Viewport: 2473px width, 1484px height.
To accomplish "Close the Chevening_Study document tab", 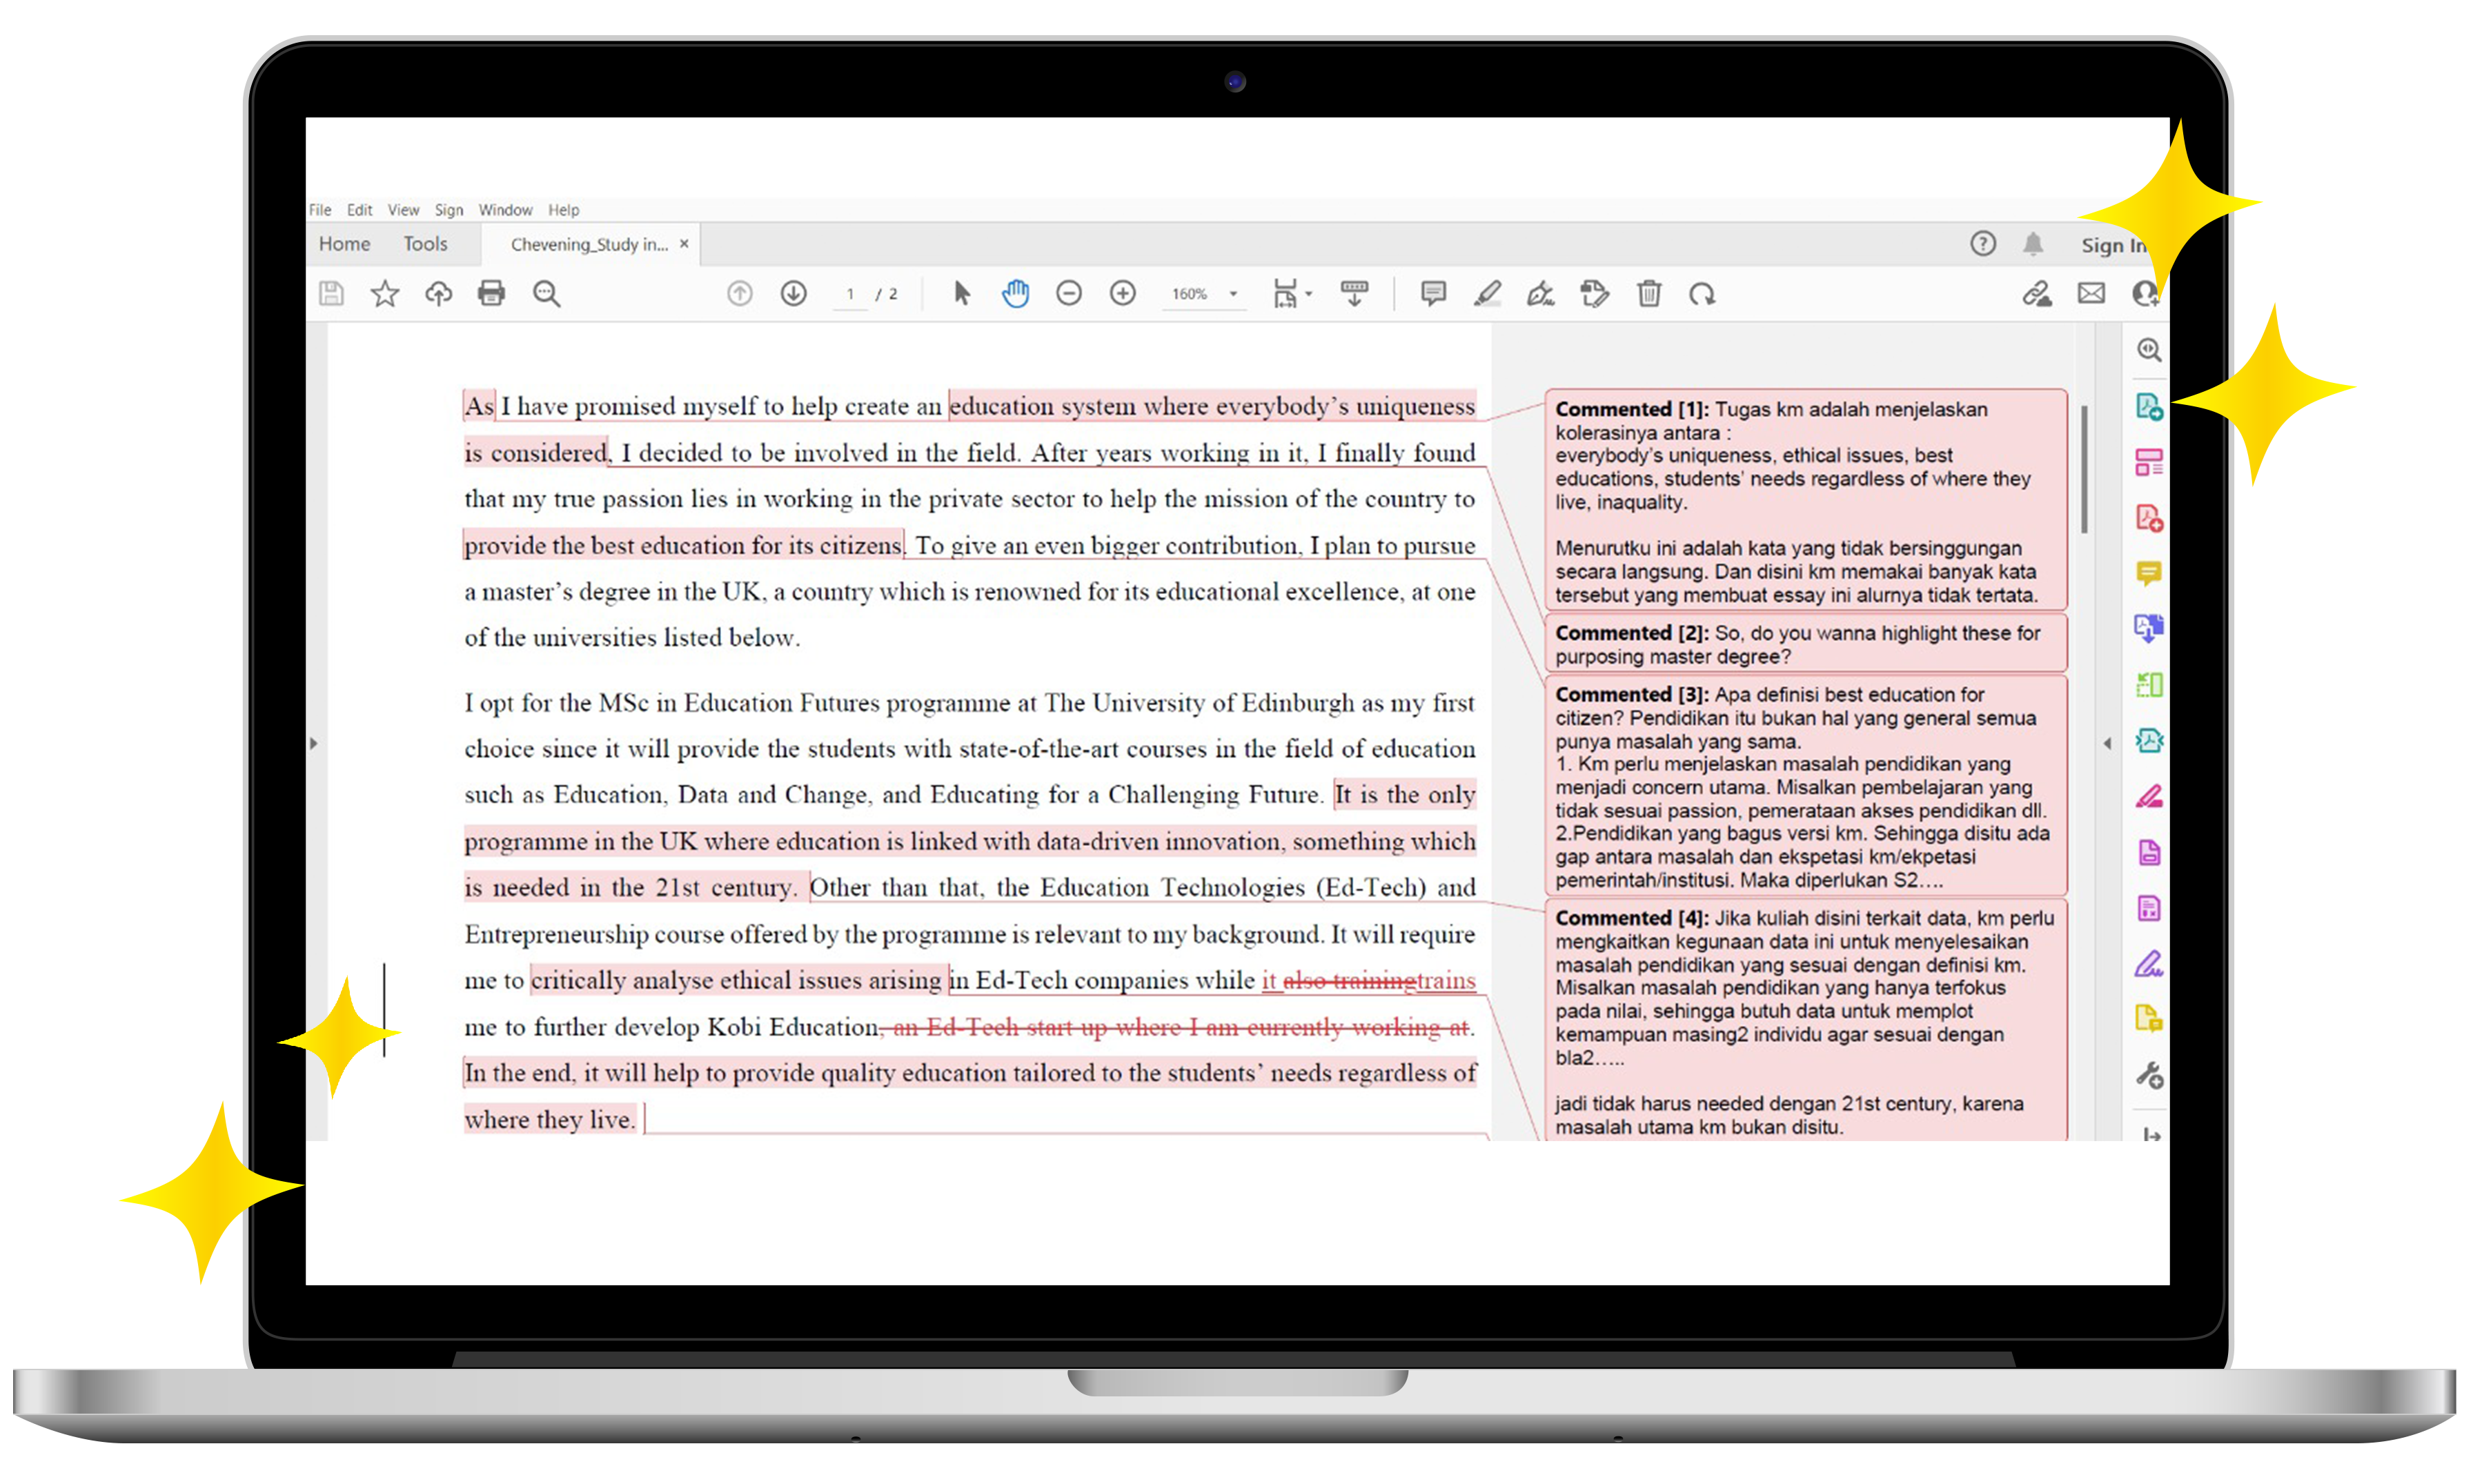I will pyautogui.click(x=684, y=244).
